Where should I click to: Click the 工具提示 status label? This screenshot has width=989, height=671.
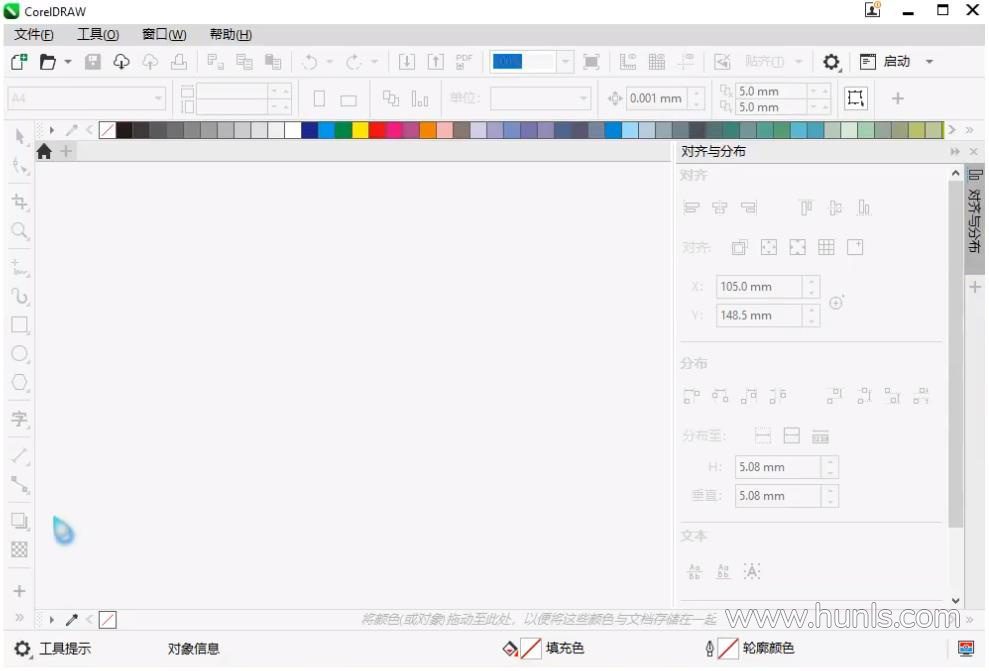(x=65, y=648)
